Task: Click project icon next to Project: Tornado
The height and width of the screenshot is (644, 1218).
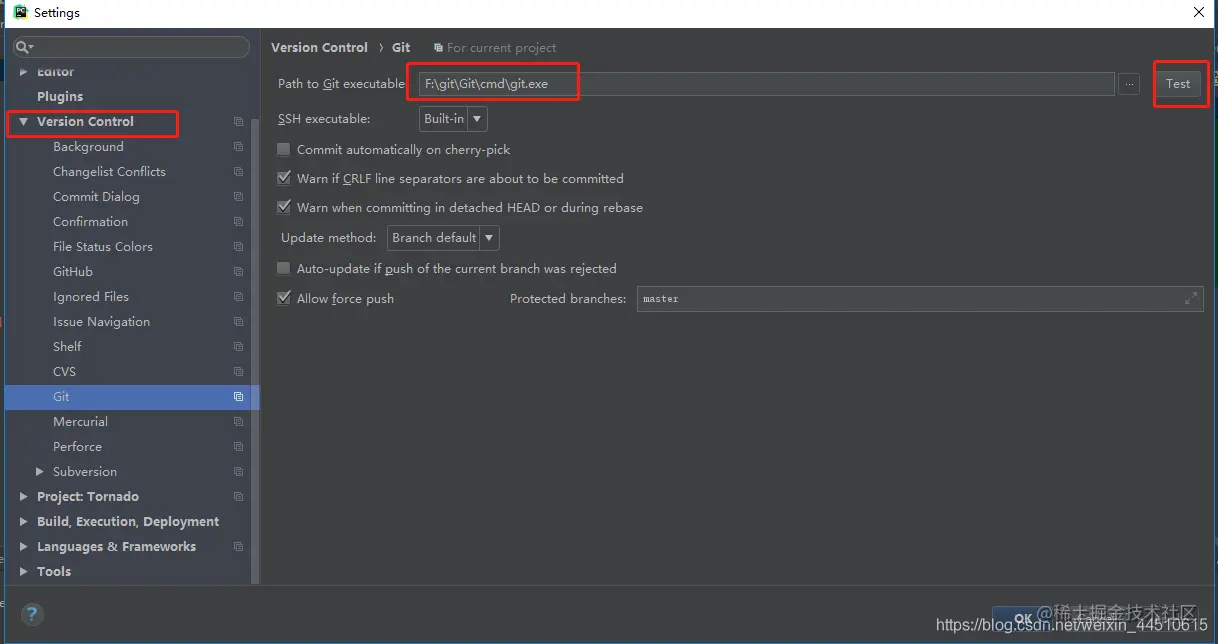Action: pos(238,497)
